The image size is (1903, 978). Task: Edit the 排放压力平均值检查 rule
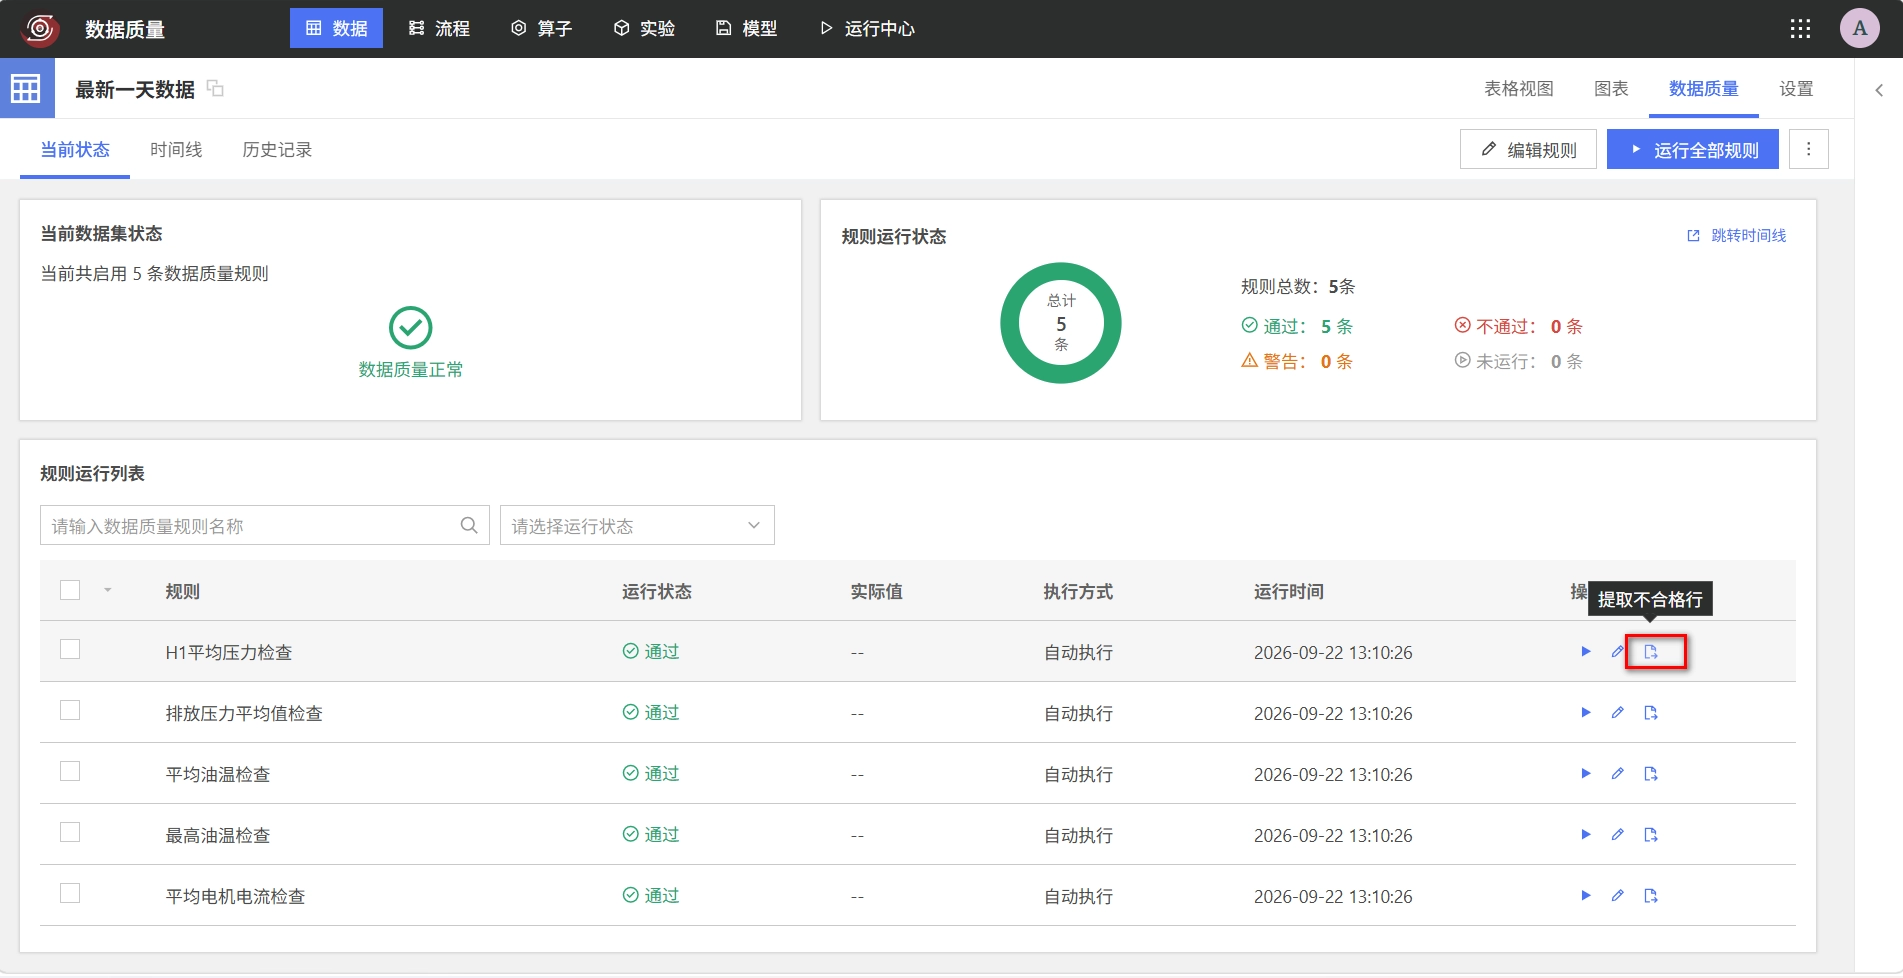pyautogui.click(x=1617, y=712)
